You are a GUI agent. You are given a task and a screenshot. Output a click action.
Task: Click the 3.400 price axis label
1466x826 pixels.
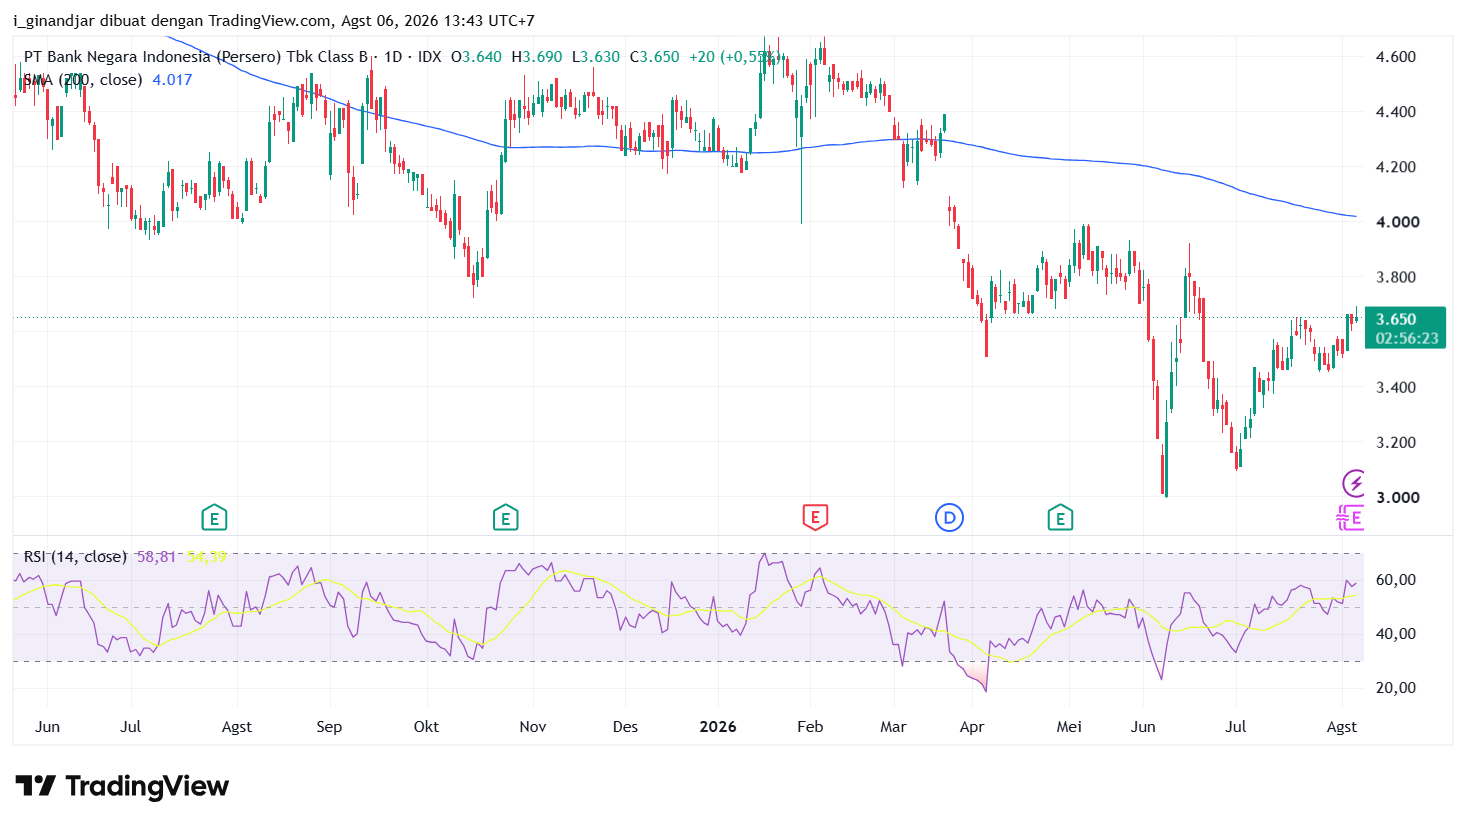[x=1396, y=387]
